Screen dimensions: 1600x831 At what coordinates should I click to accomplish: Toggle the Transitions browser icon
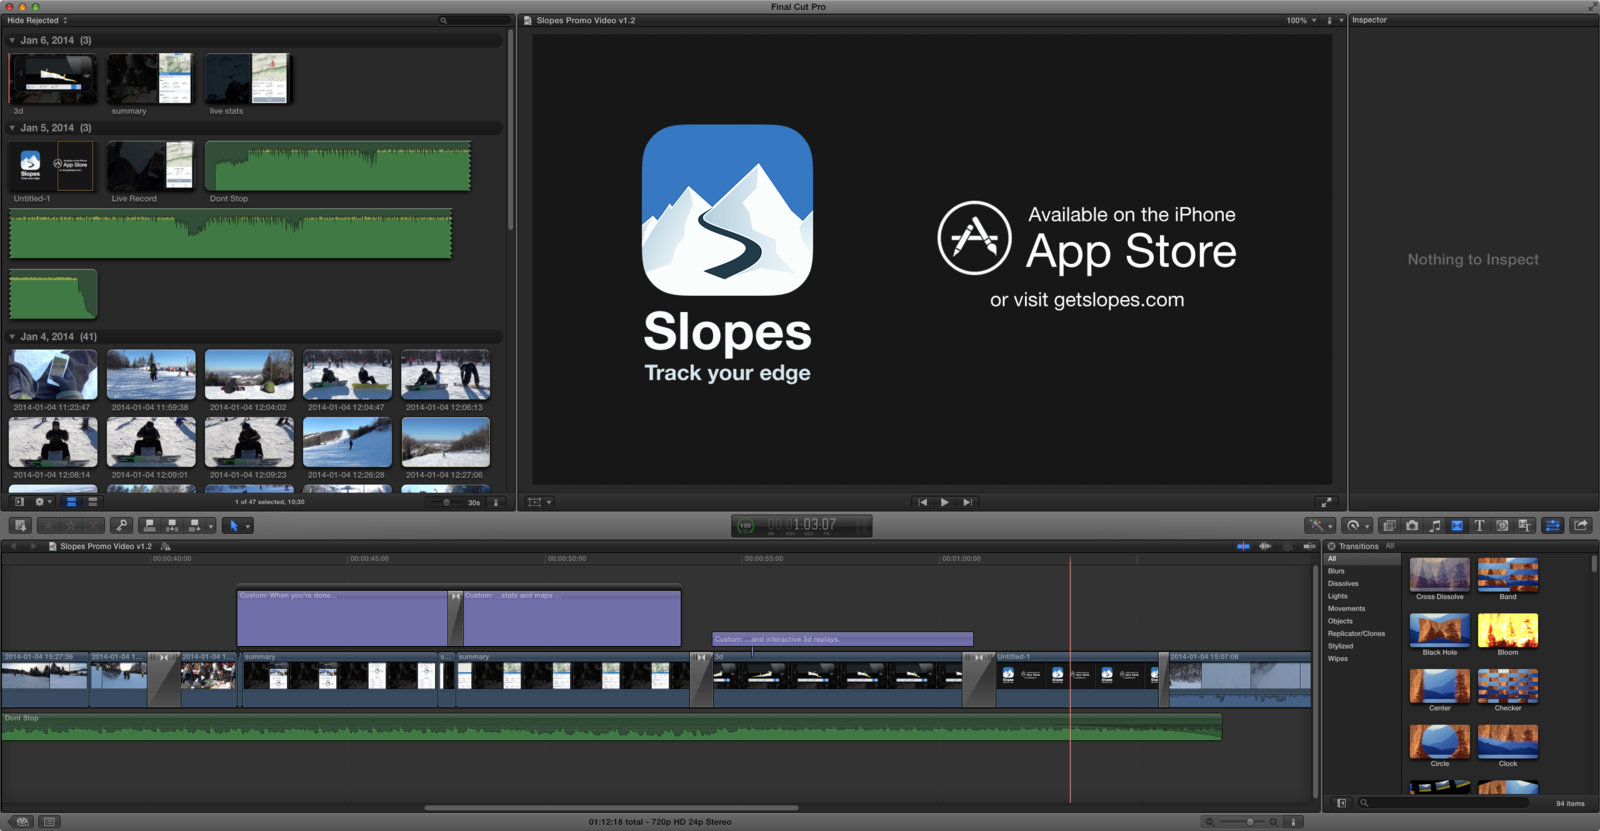click(x=1457, y=525)
